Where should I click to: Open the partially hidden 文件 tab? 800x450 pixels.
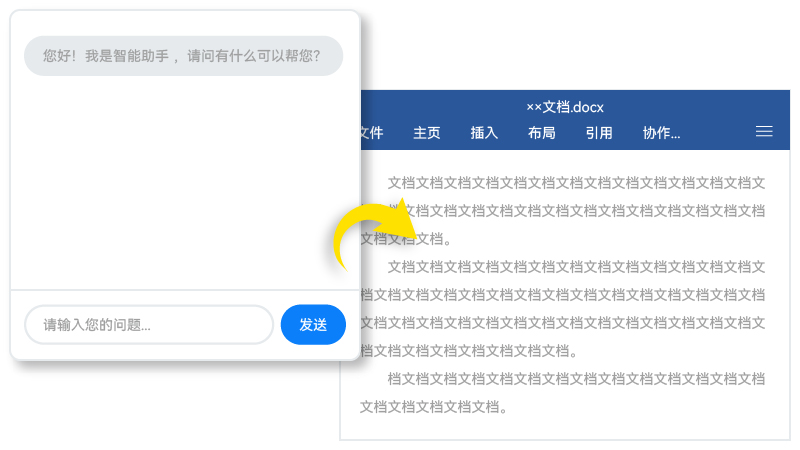click(372, 133)
